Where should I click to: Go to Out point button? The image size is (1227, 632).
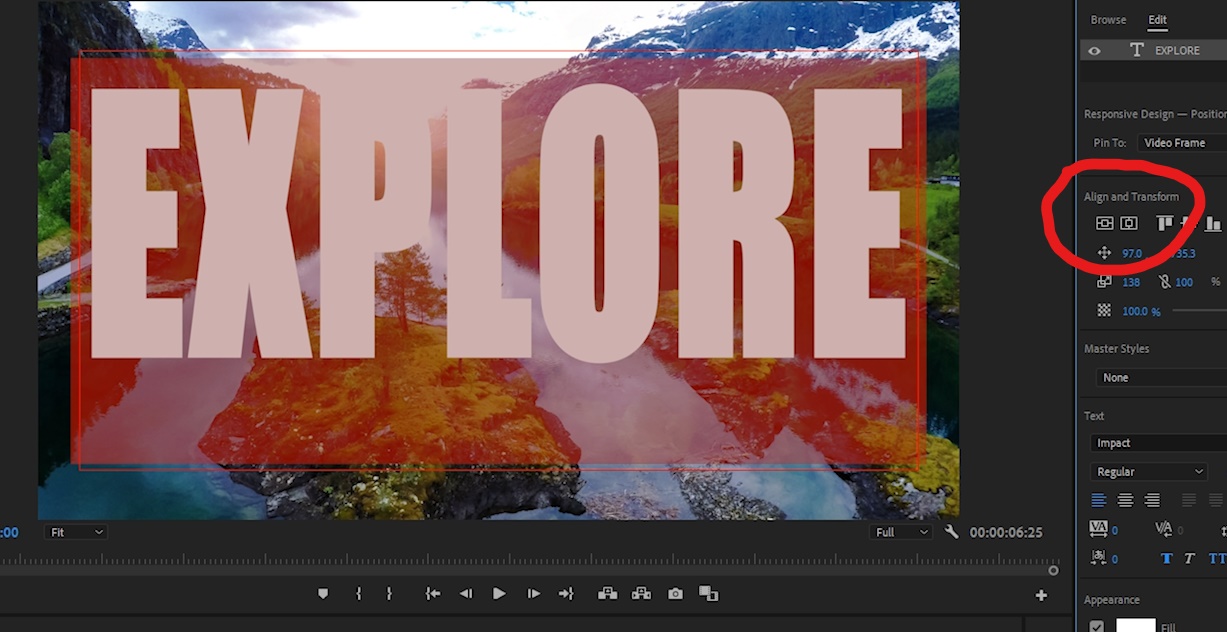coord(566,594)
